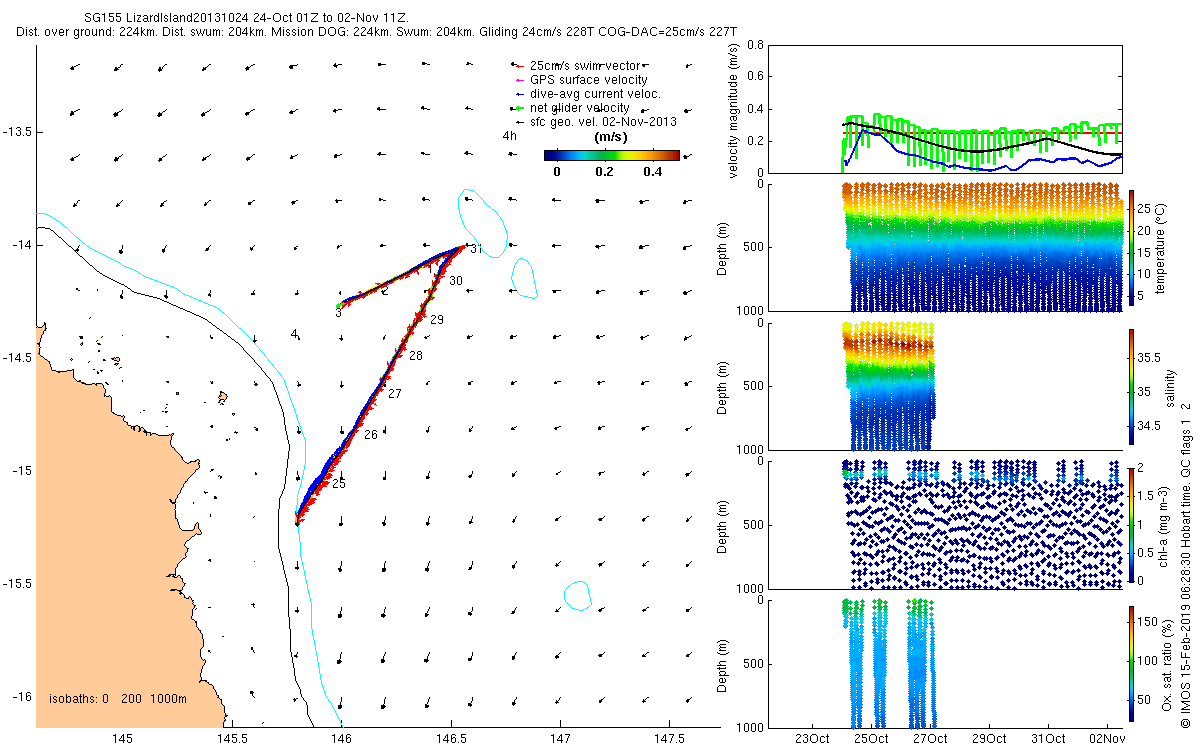Image resolution: width=1200 pixels, height=750 pixels.
Task: Click the temperature (°C) colorbar
Action: point(1132,250)
